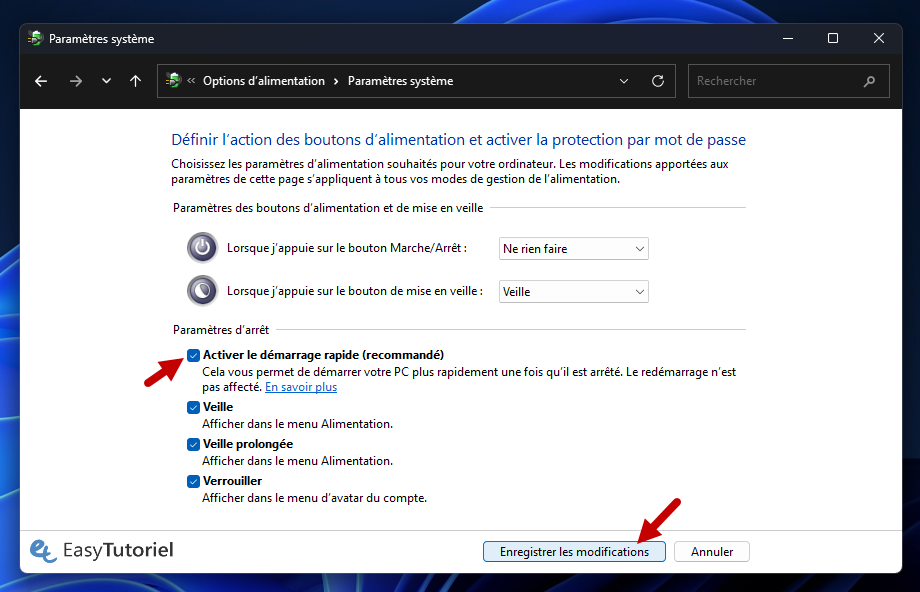
Task: Click the power options icon in address bar
Action: (x=174, y=80)
